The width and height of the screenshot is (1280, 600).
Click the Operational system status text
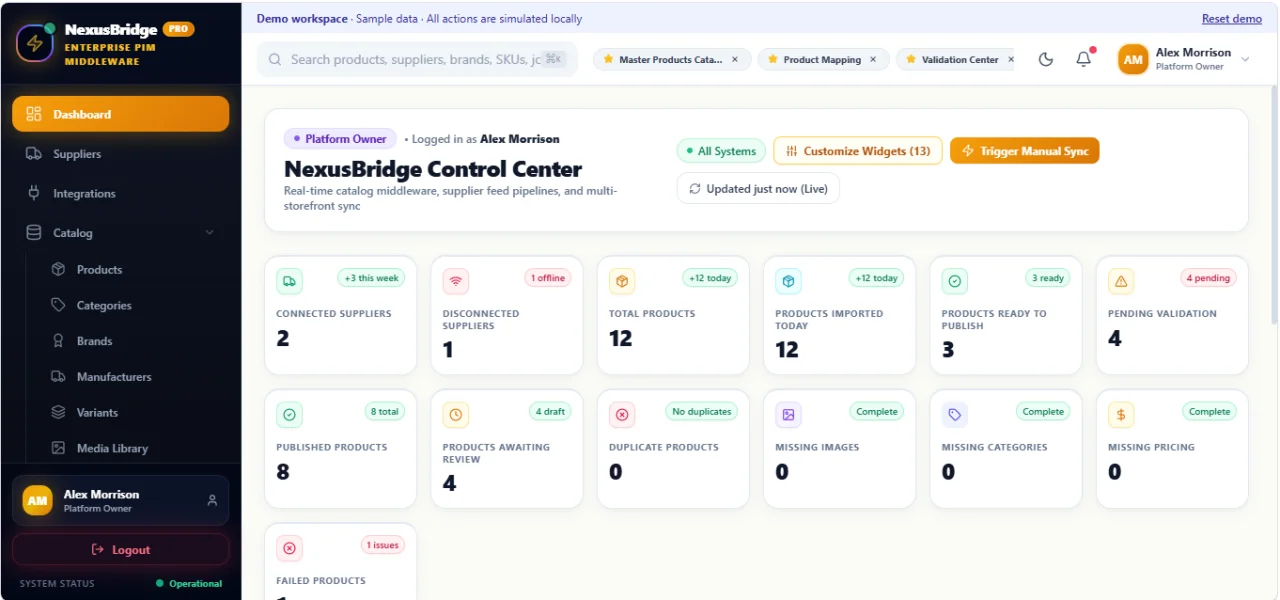pyautogui.click(x=195, y=583)
